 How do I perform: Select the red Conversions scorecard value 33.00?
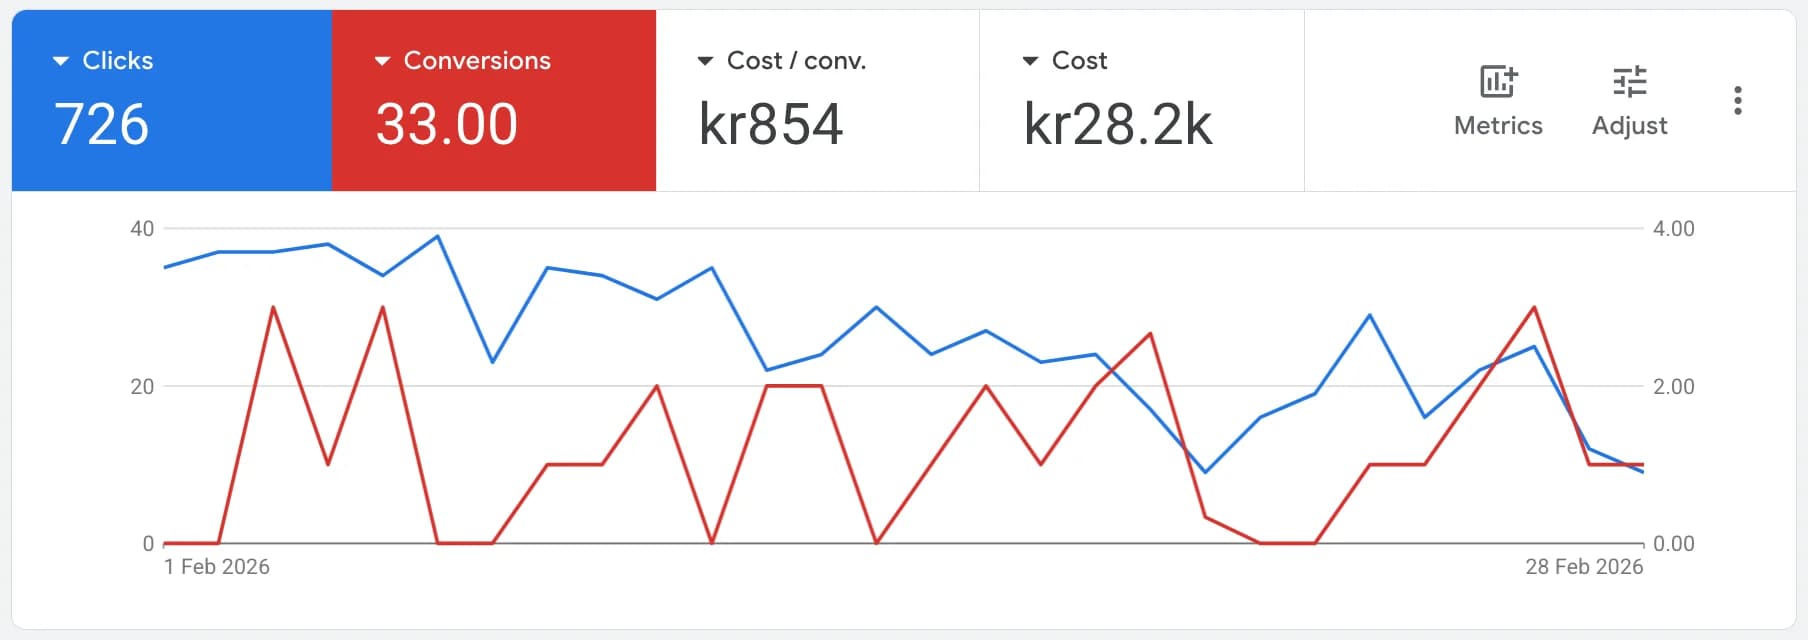point(447,125)
